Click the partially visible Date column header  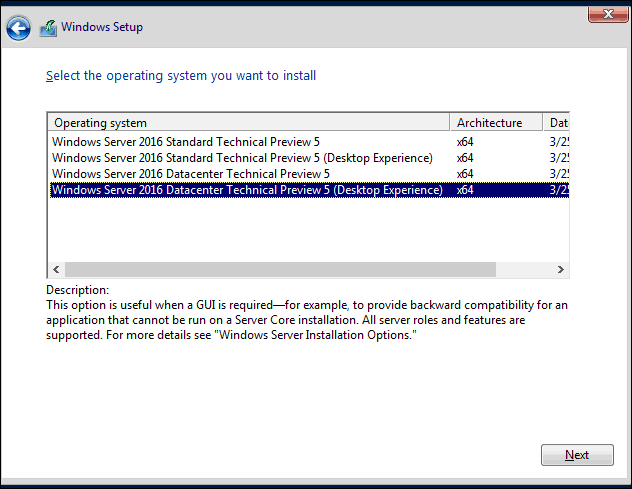pyautogui.click(x=557, y=123)
